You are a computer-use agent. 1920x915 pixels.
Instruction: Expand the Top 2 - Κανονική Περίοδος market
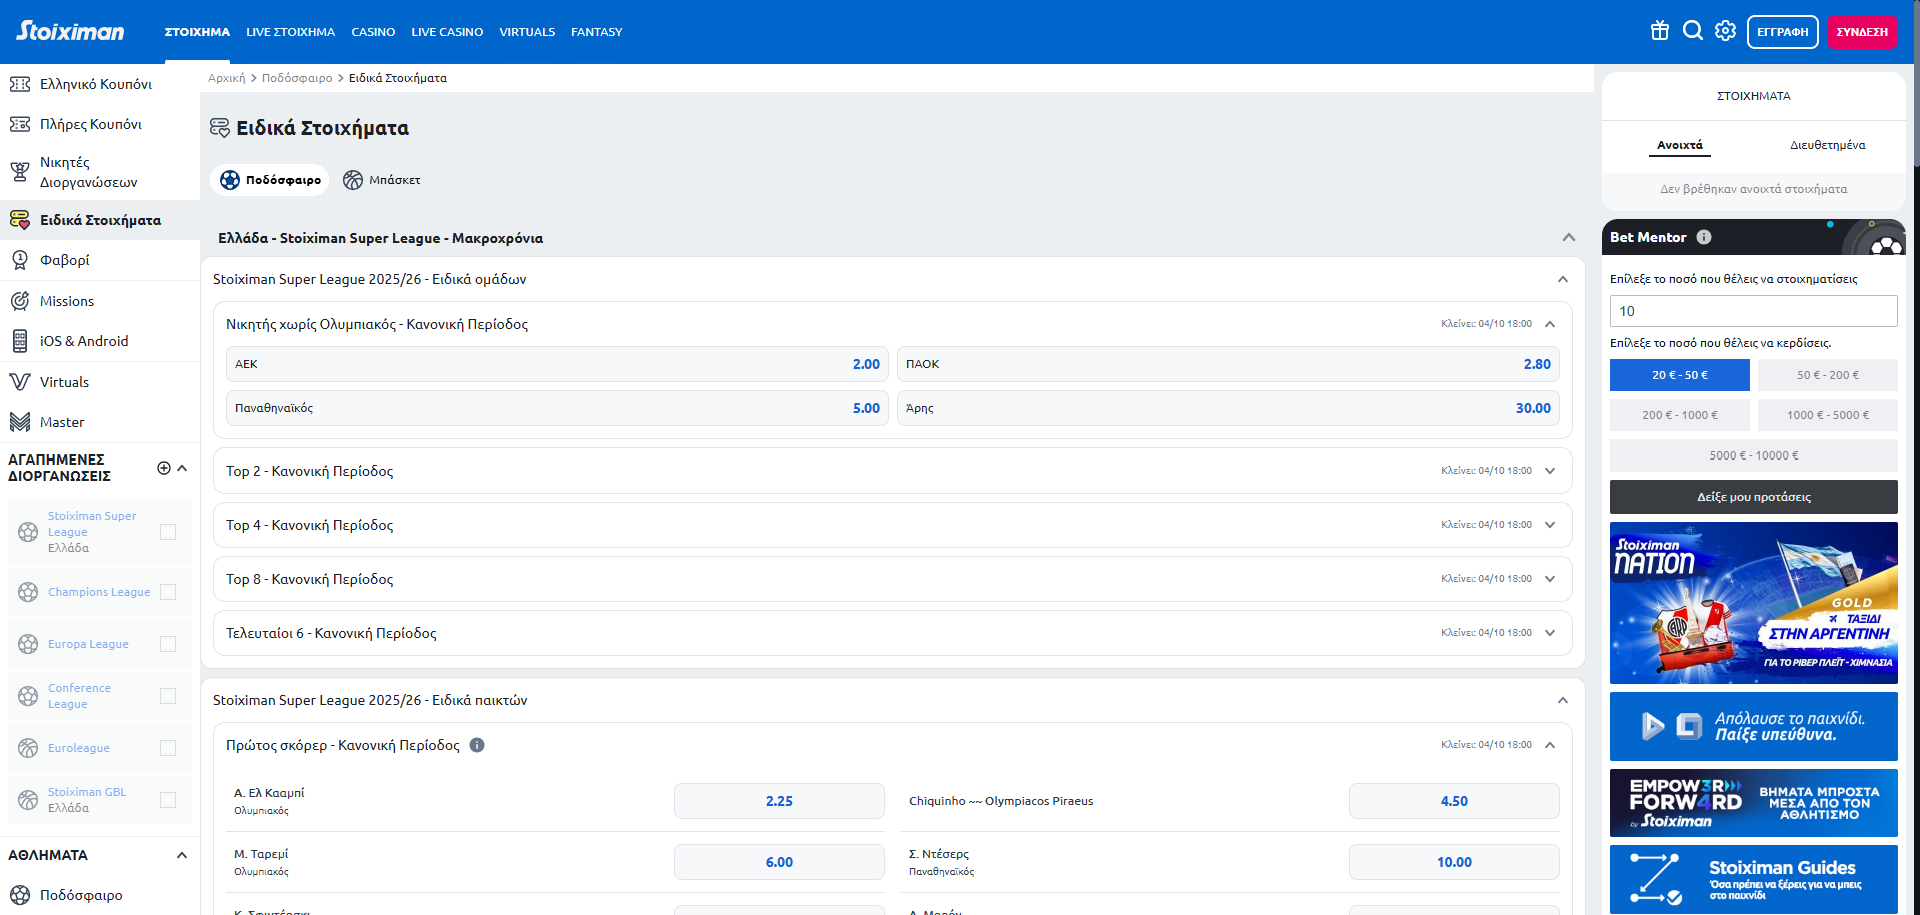point(1550,471)
